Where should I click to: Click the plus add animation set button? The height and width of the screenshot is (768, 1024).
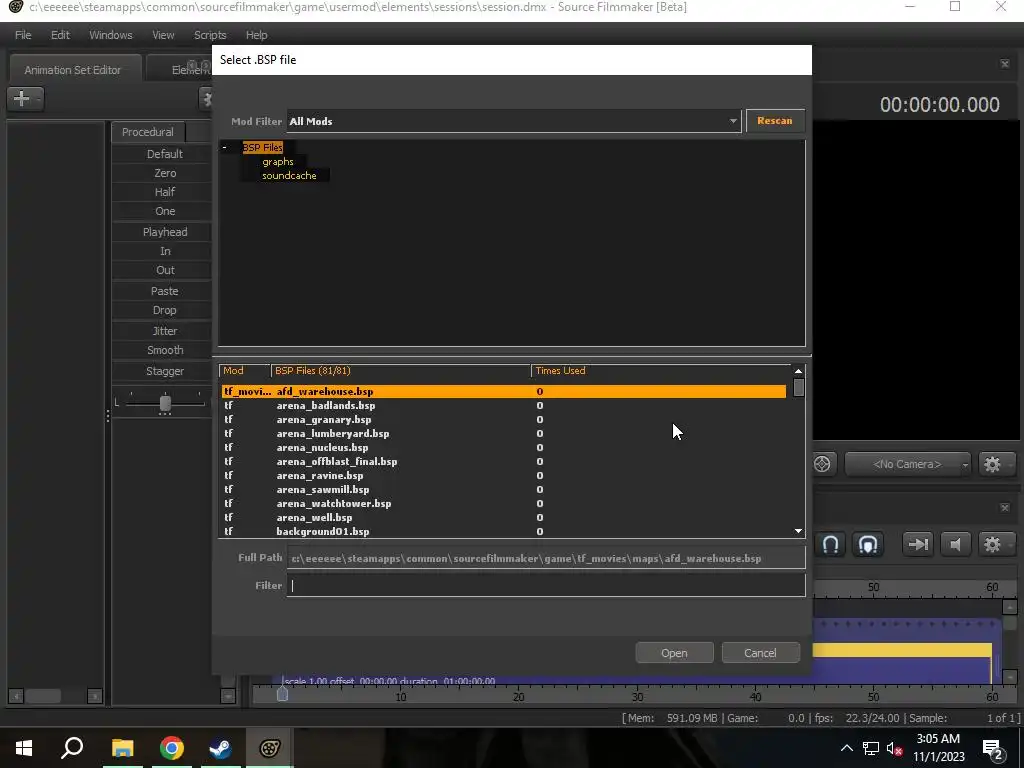click(25, 99)
